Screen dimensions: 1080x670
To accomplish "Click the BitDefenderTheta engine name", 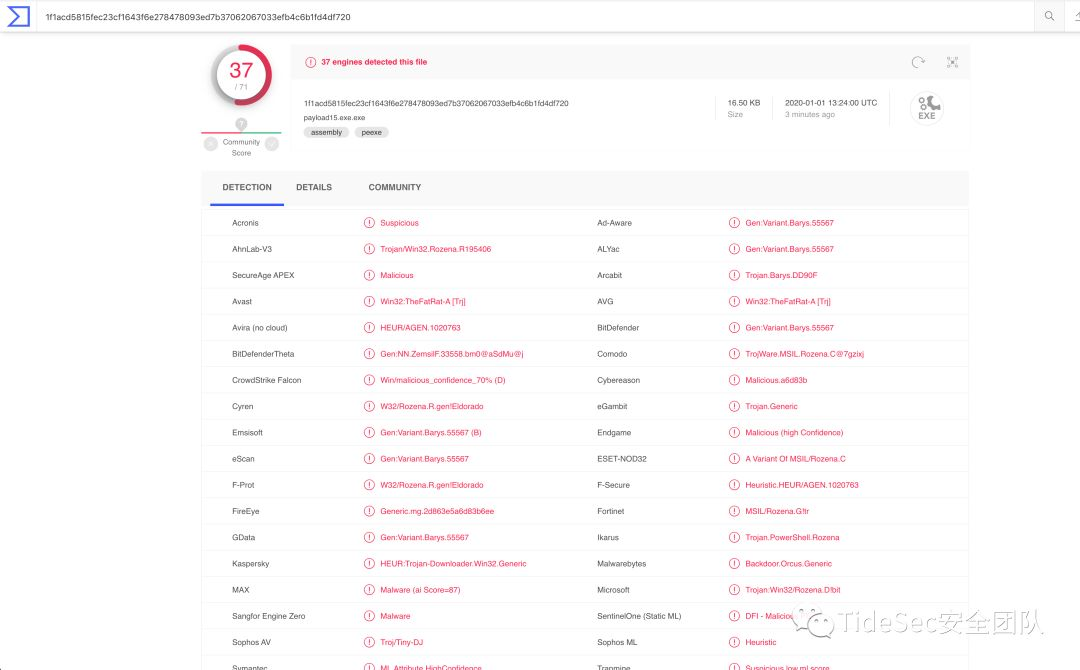I will [x=263, y=354].
